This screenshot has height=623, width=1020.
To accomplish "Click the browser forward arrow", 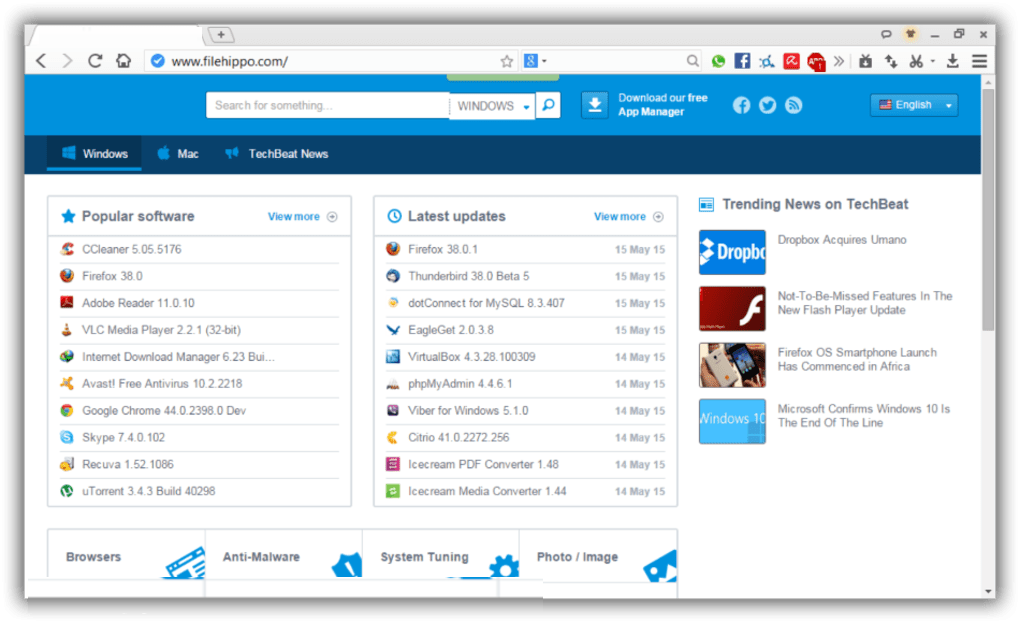I will pos(67,61).
